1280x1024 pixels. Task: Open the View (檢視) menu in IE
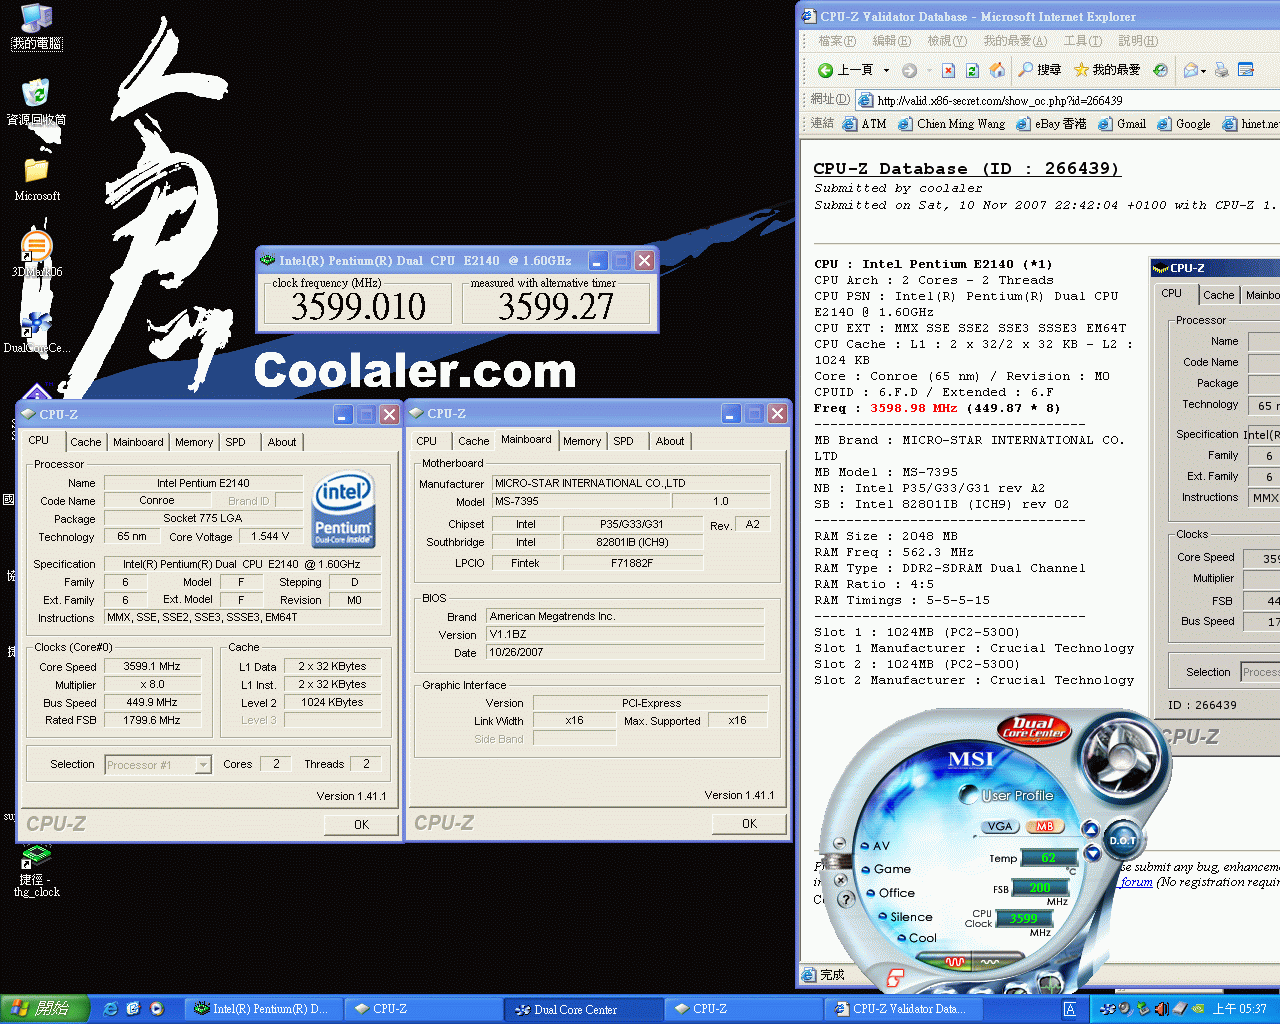click(x=946, y=41)
